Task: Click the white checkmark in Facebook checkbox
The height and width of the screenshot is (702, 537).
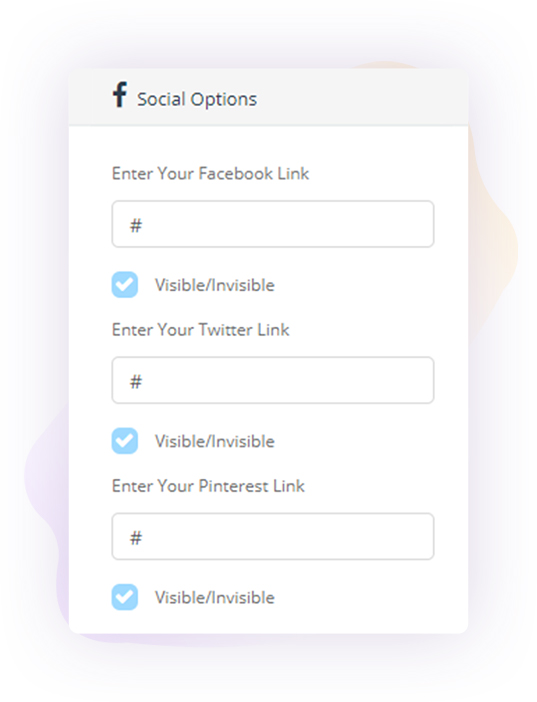Action: tap(125, 284)
